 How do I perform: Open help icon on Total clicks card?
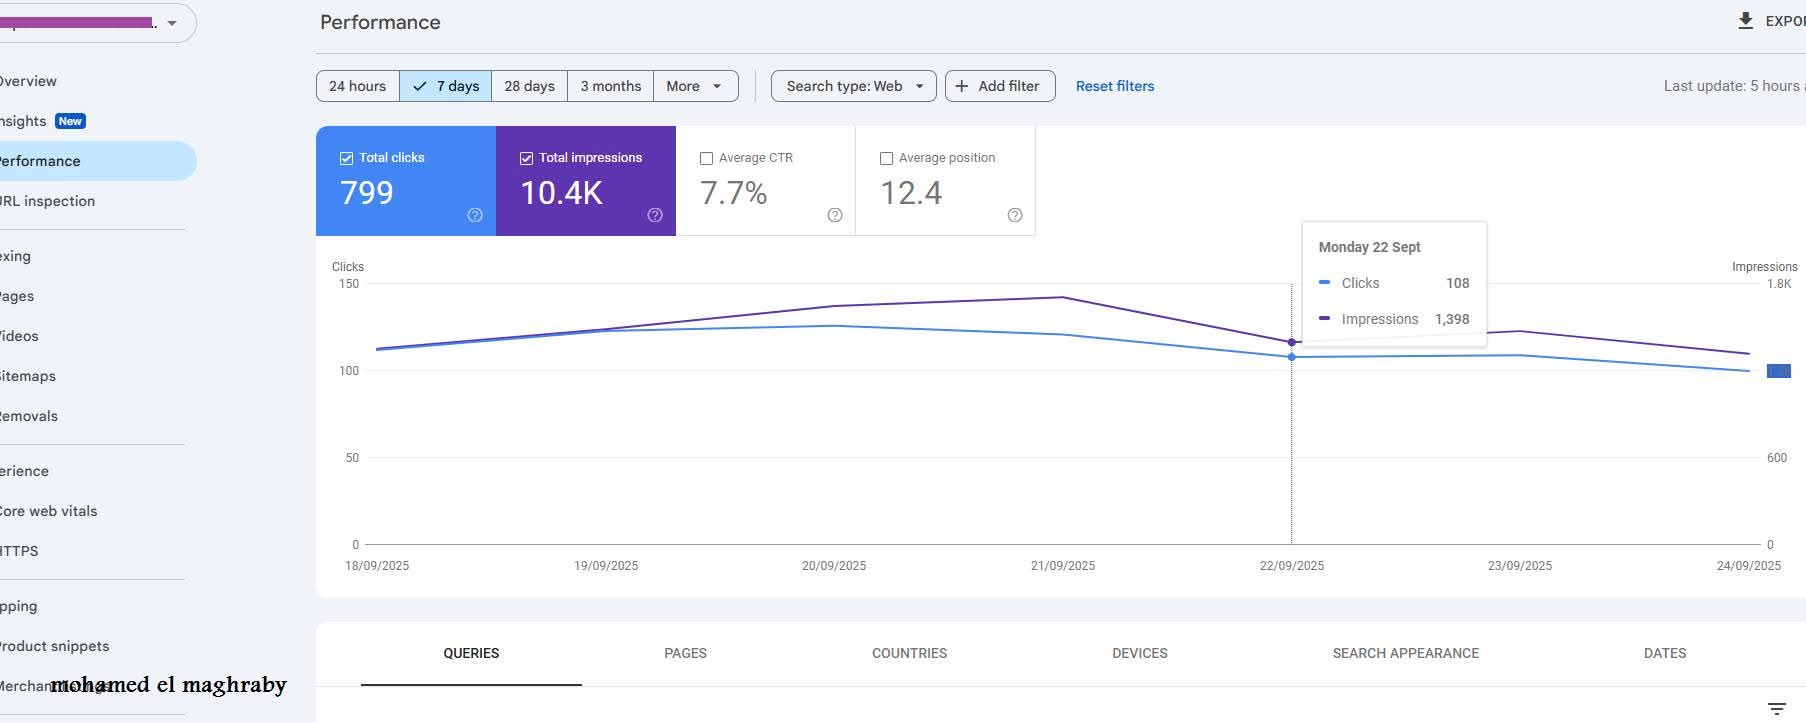click(x=475, y=215)
